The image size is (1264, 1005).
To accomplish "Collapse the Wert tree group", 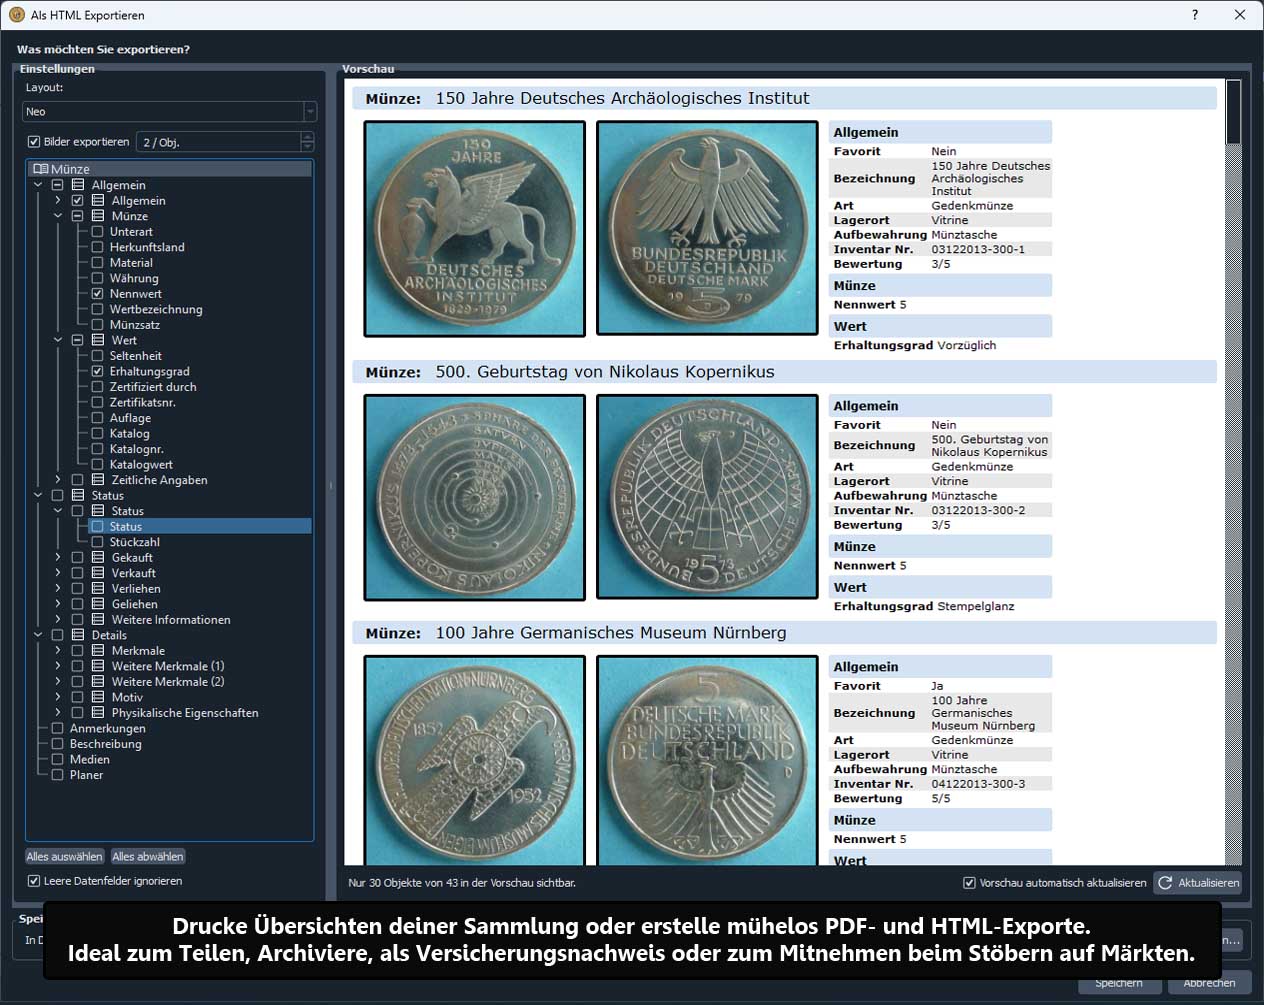I will coord(58,340).
